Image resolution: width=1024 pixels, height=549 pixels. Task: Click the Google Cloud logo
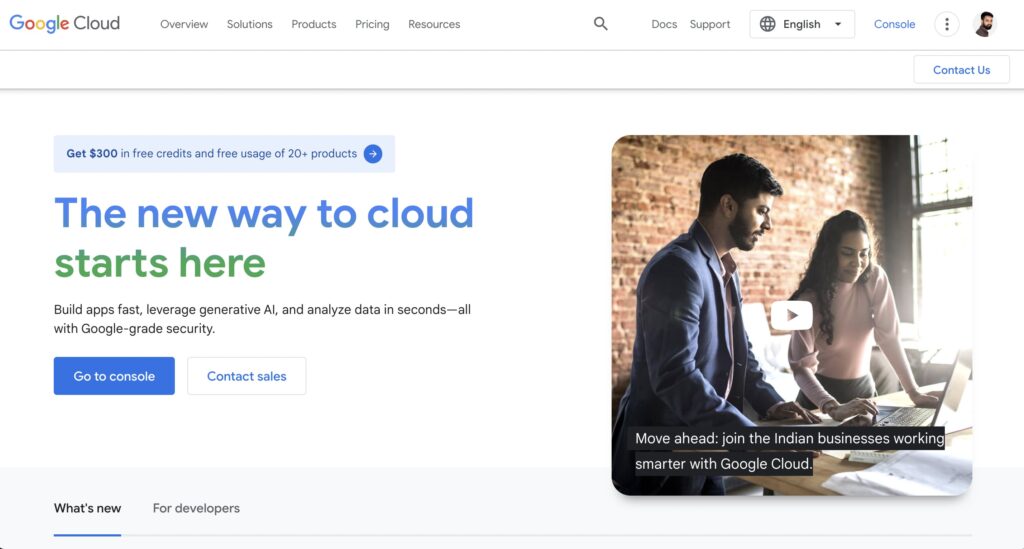point(65,24)
